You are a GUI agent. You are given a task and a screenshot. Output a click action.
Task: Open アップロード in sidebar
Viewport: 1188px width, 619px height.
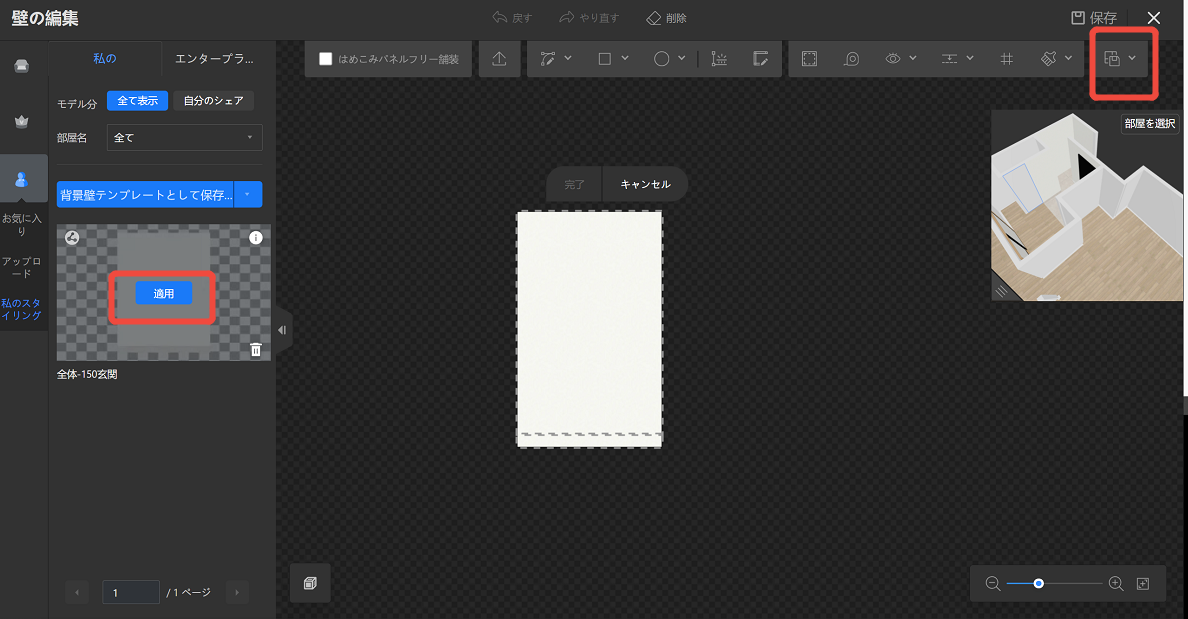tap(22, 267)
